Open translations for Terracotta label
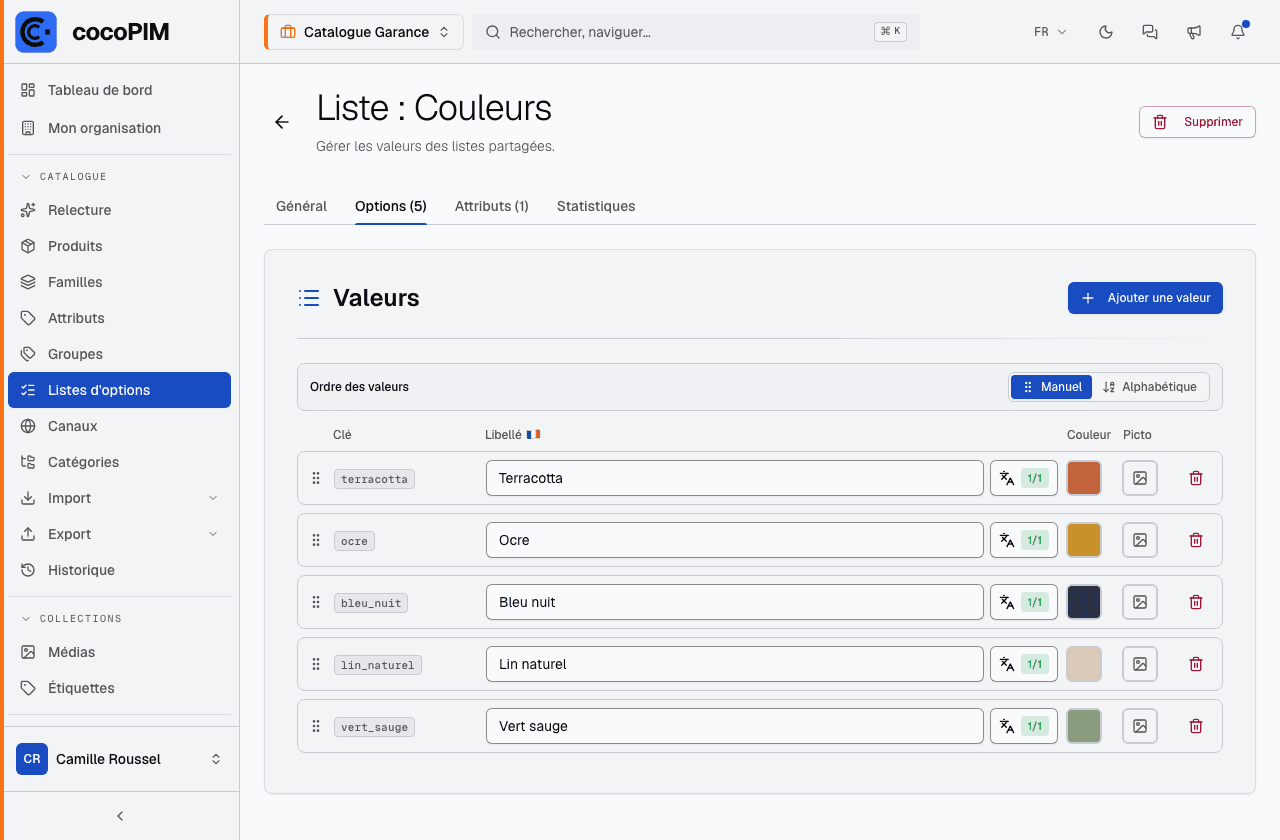The width and height of the screenshot is (1280, 840). coord(1024,478)
